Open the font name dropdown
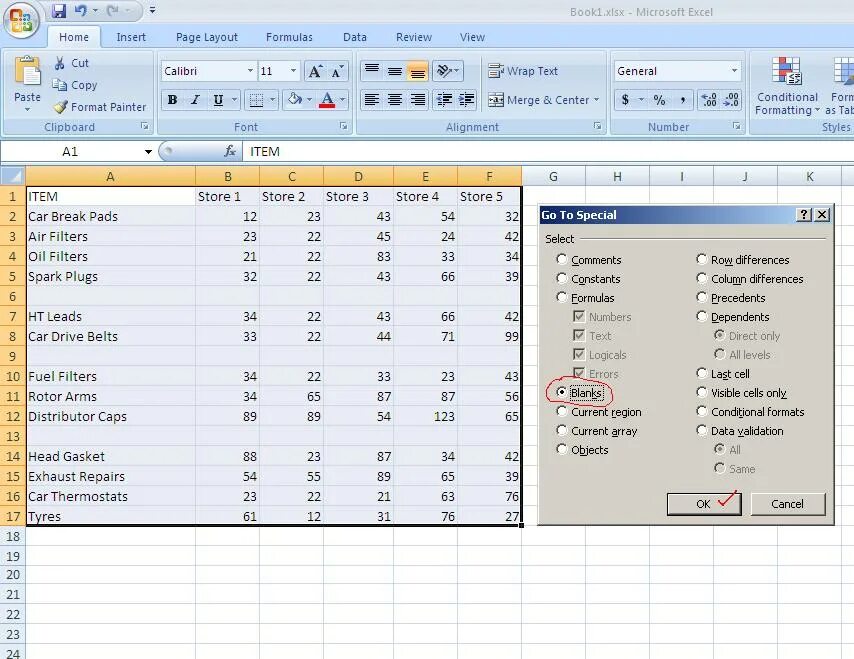 pyautogui.click(x=250, y=71)
